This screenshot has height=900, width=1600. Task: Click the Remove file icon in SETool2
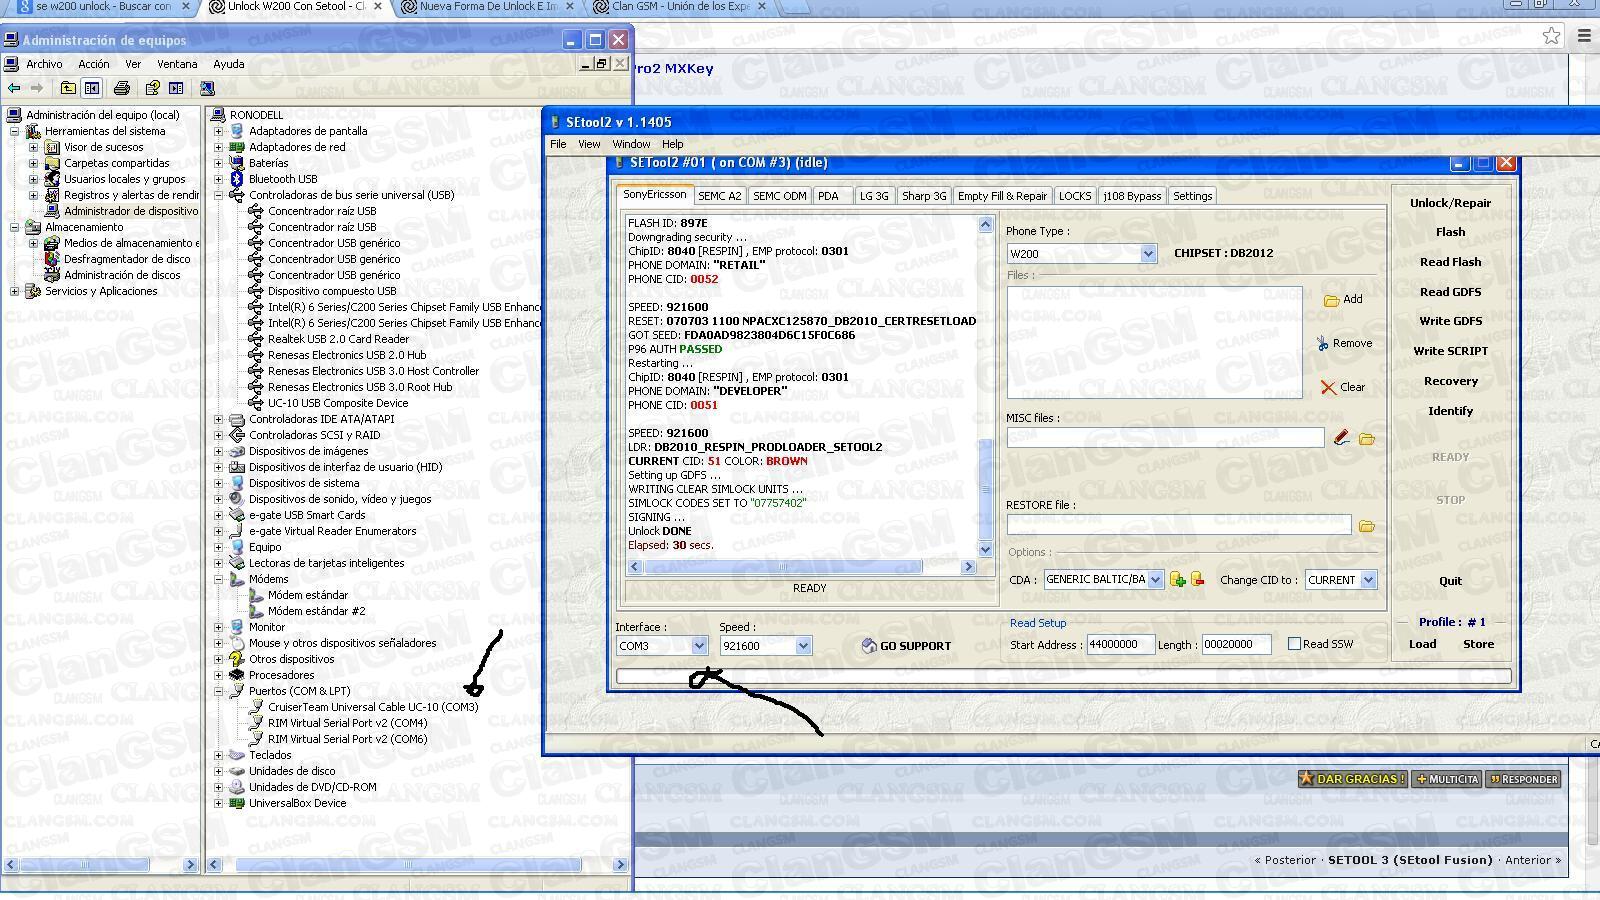1322,343
